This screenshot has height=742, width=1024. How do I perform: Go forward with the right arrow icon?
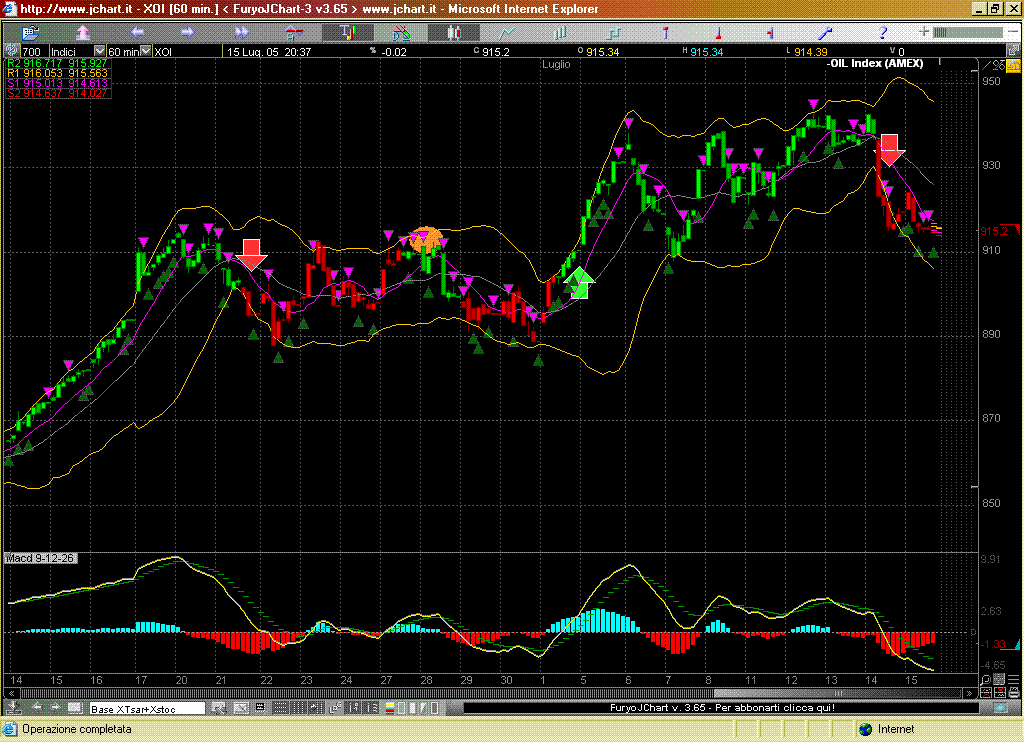pyautogui.click(x=187, y=33)
